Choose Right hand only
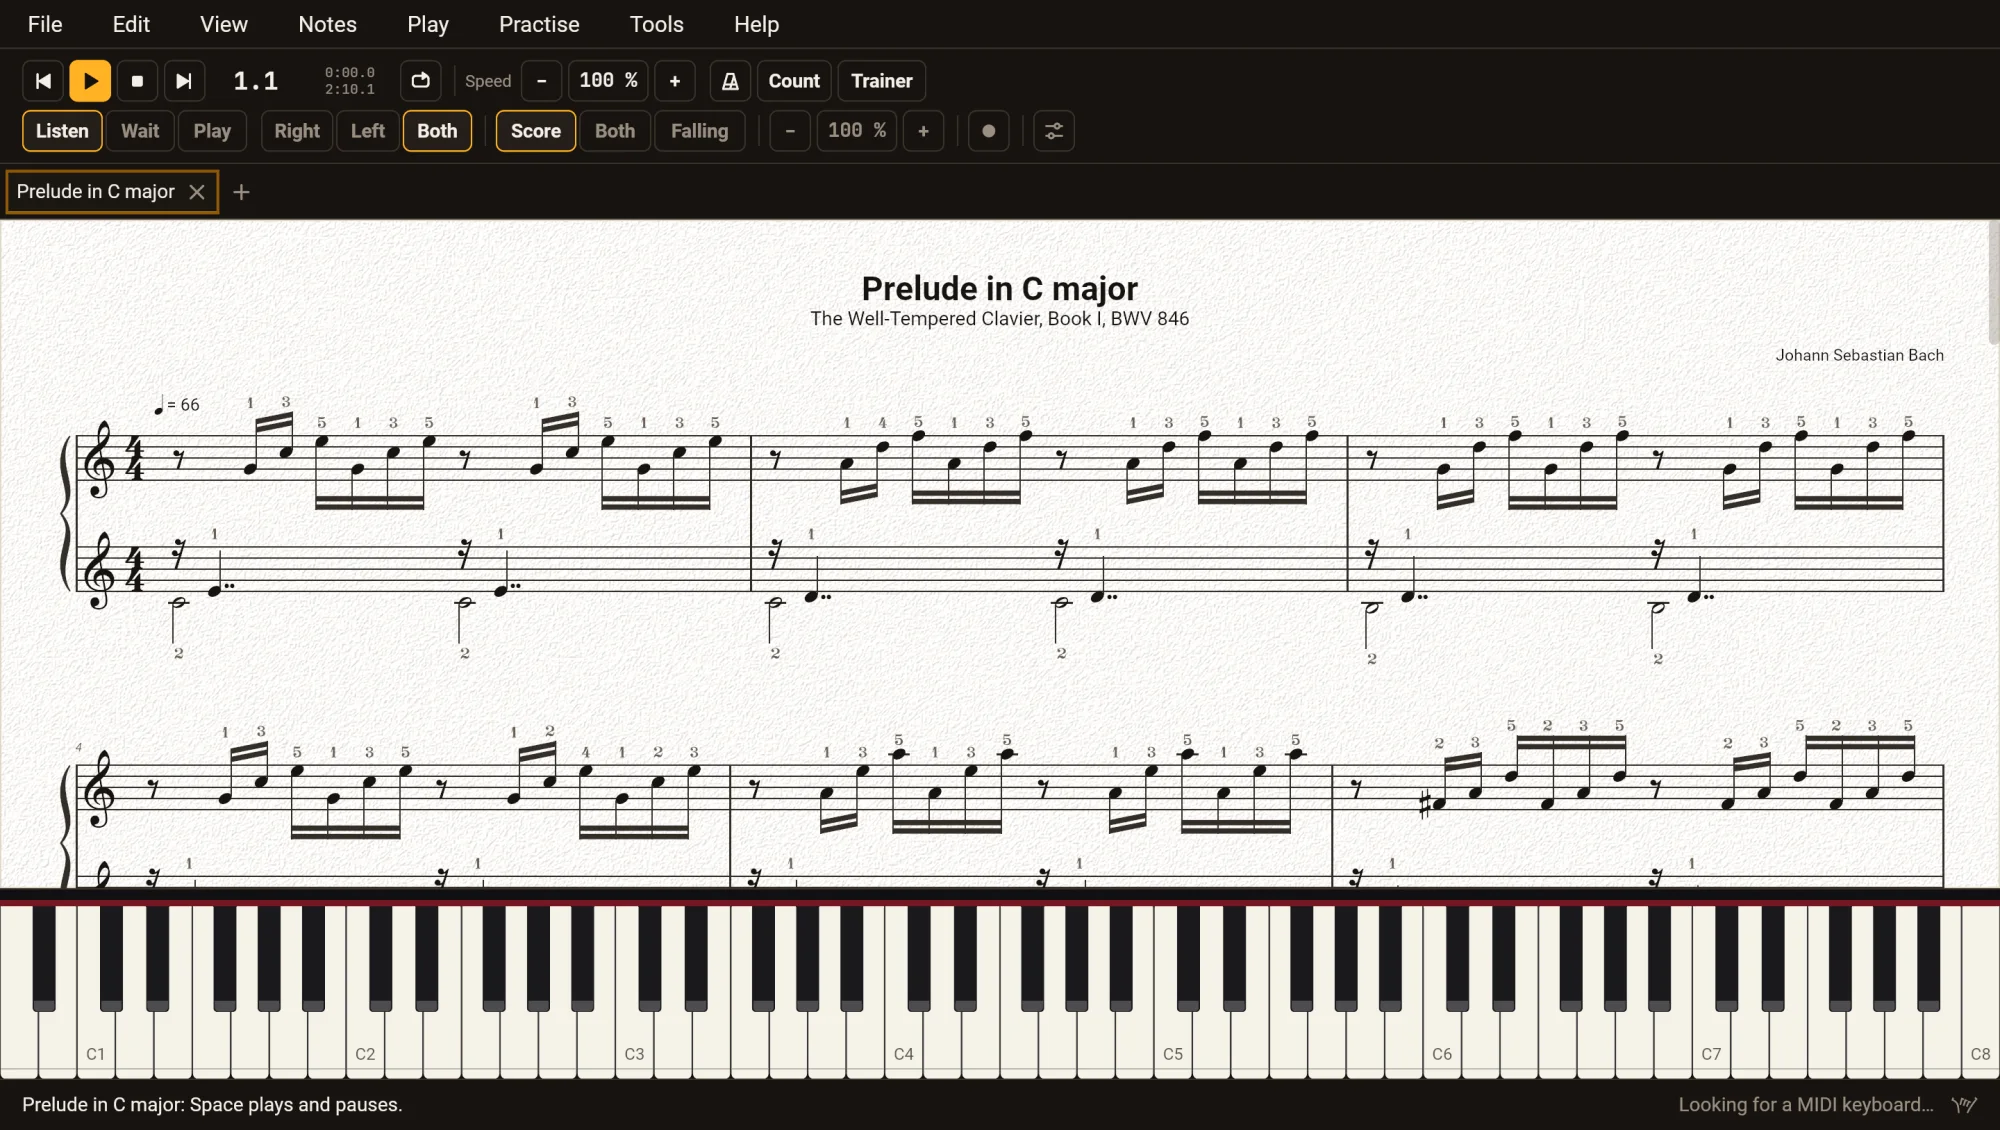This screenshot has width=2000, height=1130. coord(297,131)
